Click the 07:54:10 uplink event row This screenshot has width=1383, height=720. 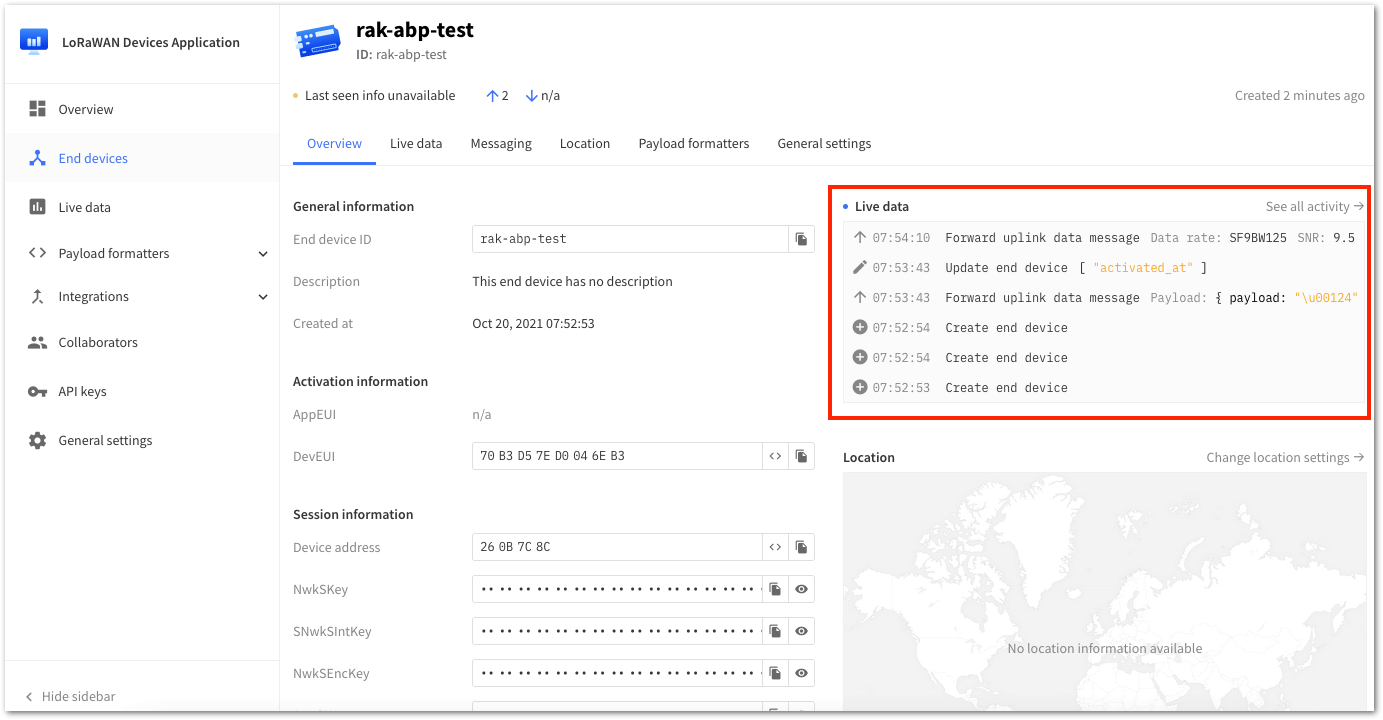pyautogui.click(x=1105, y=238)
